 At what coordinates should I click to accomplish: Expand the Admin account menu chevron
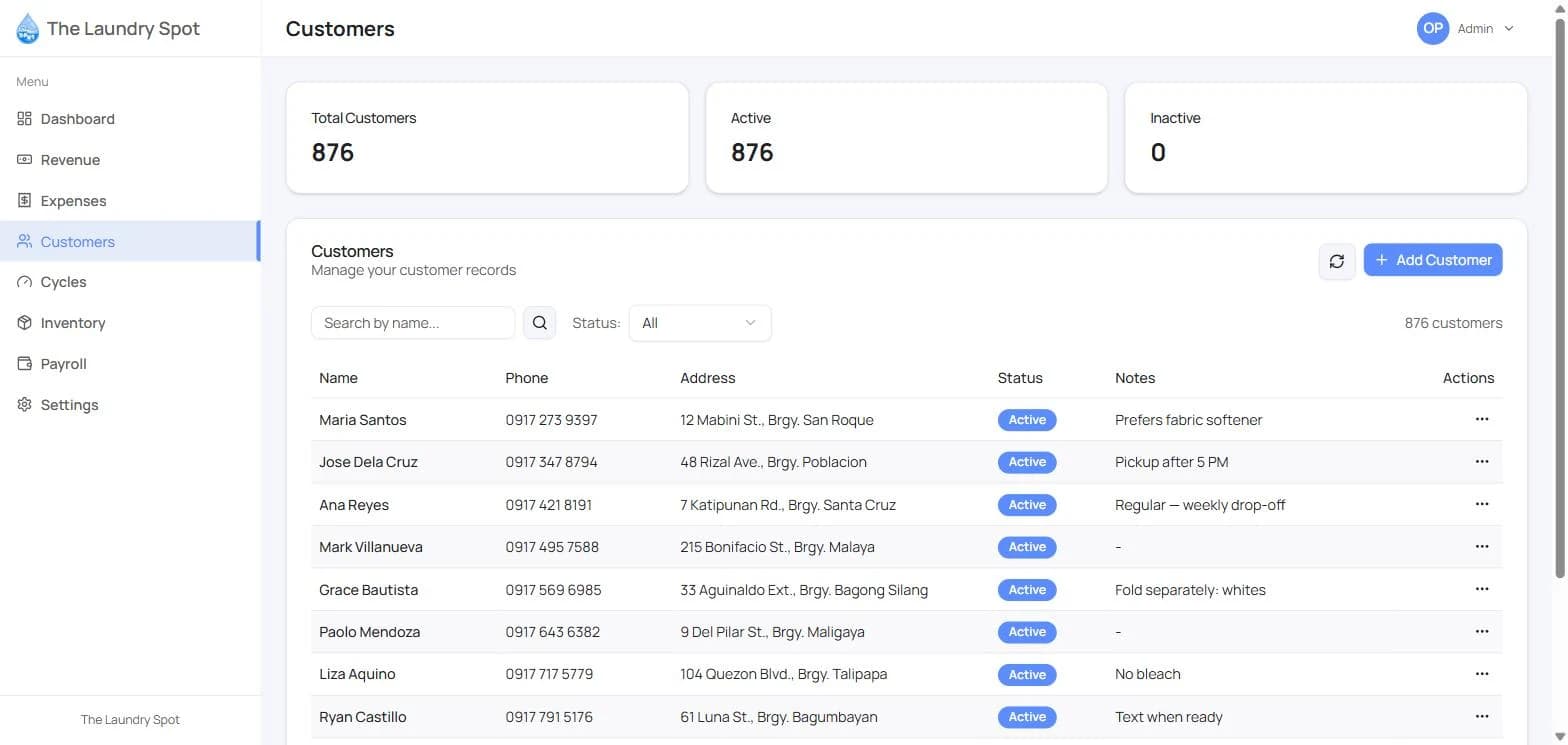tap(1509, 29)
